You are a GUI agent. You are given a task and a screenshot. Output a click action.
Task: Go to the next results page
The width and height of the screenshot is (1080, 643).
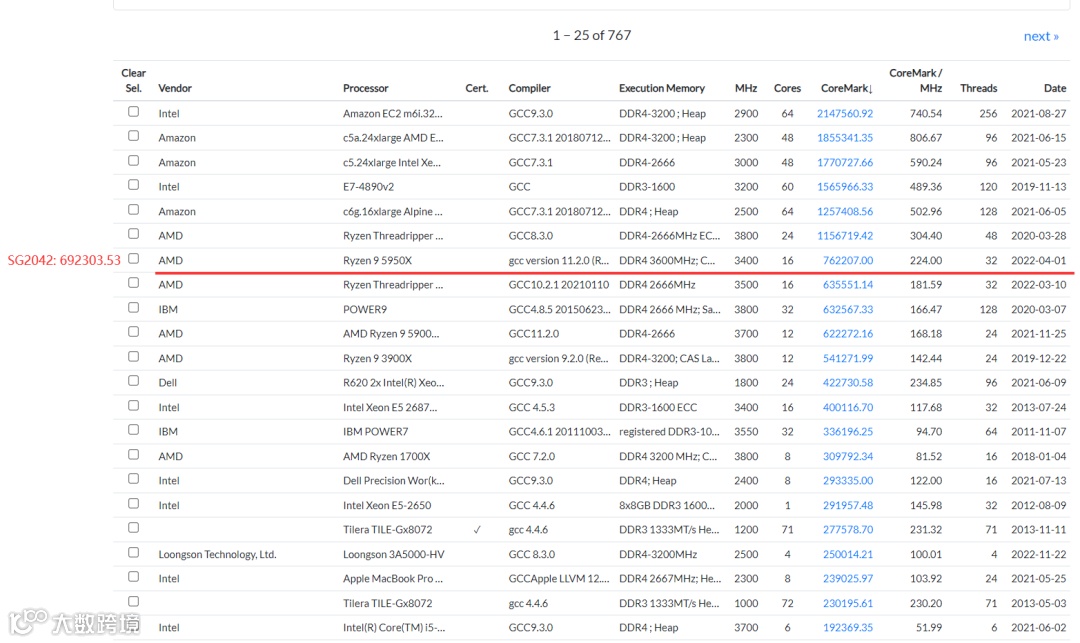pos(1041,36)
